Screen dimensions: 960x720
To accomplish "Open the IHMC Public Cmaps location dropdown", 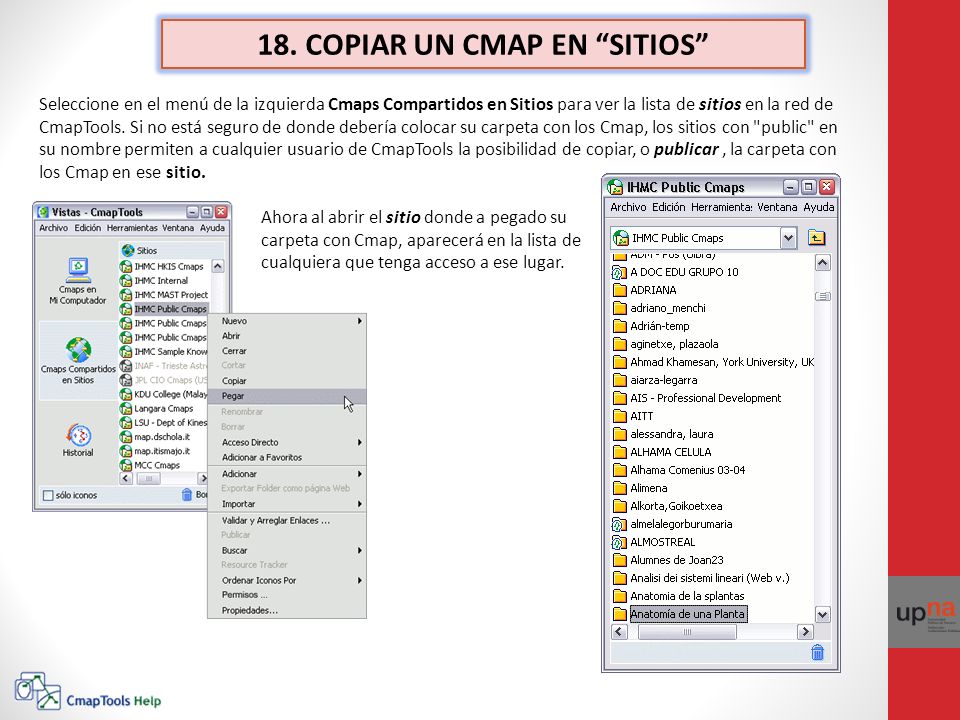I will 788,238.
